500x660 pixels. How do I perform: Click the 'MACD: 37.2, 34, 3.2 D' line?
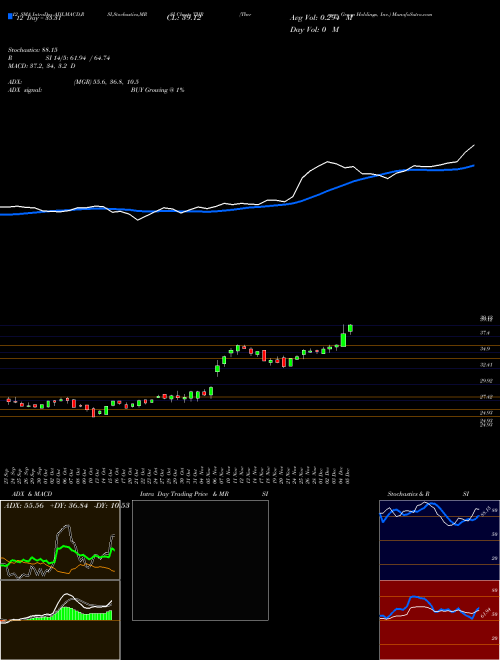42,66
